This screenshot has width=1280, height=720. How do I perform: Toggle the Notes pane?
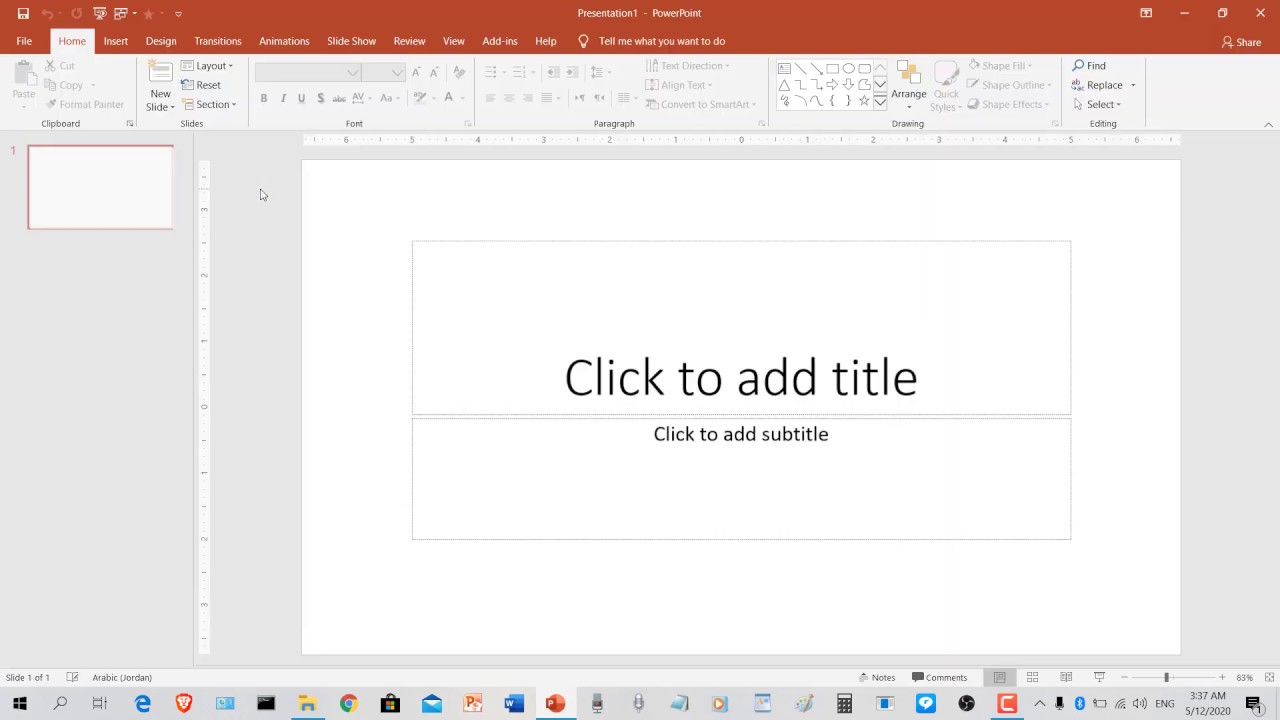876,678
